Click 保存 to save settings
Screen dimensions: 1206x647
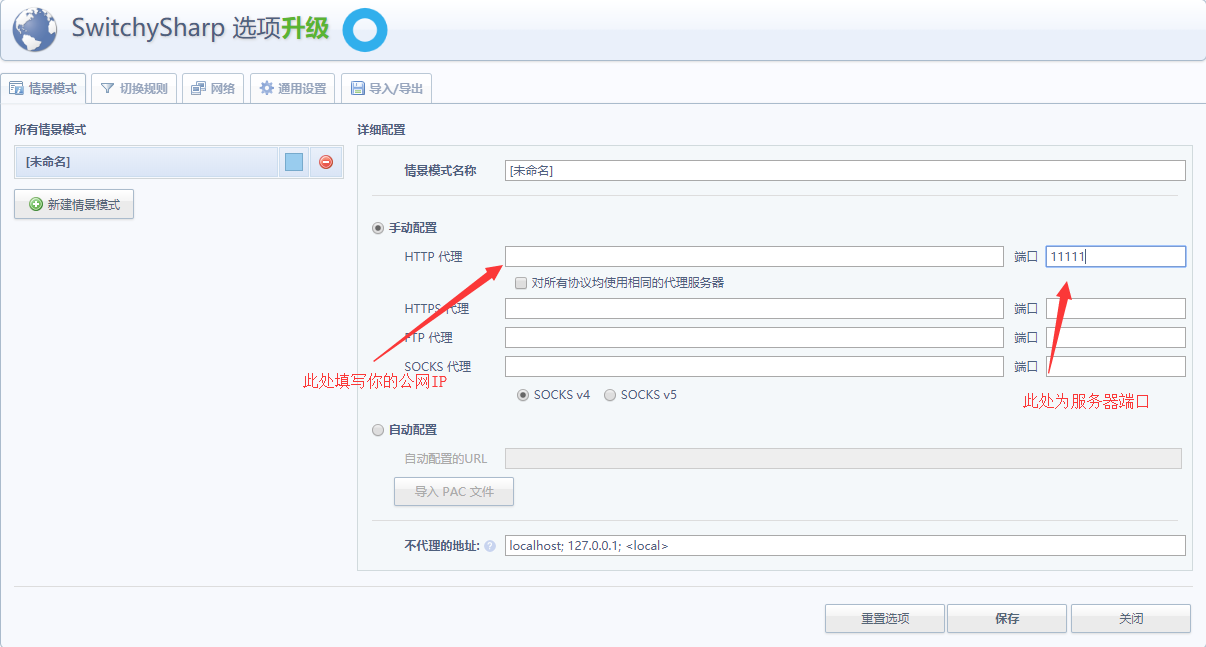pos(1007,619)
